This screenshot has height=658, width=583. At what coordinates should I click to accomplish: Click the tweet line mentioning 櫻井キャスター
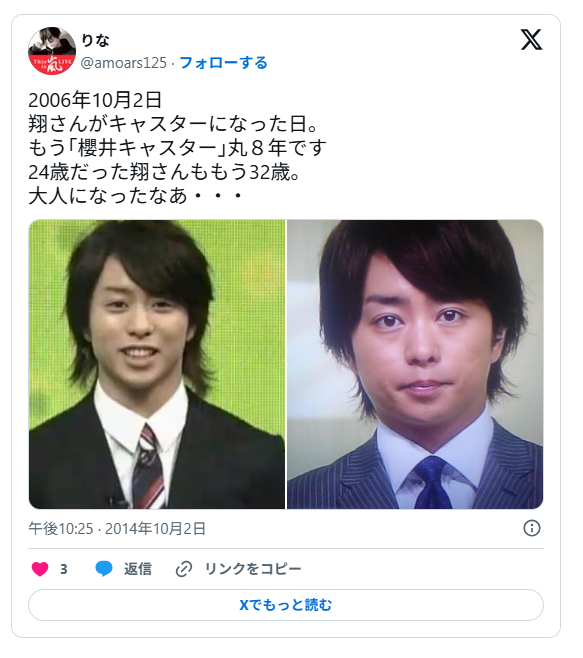(x=177, y=148)
